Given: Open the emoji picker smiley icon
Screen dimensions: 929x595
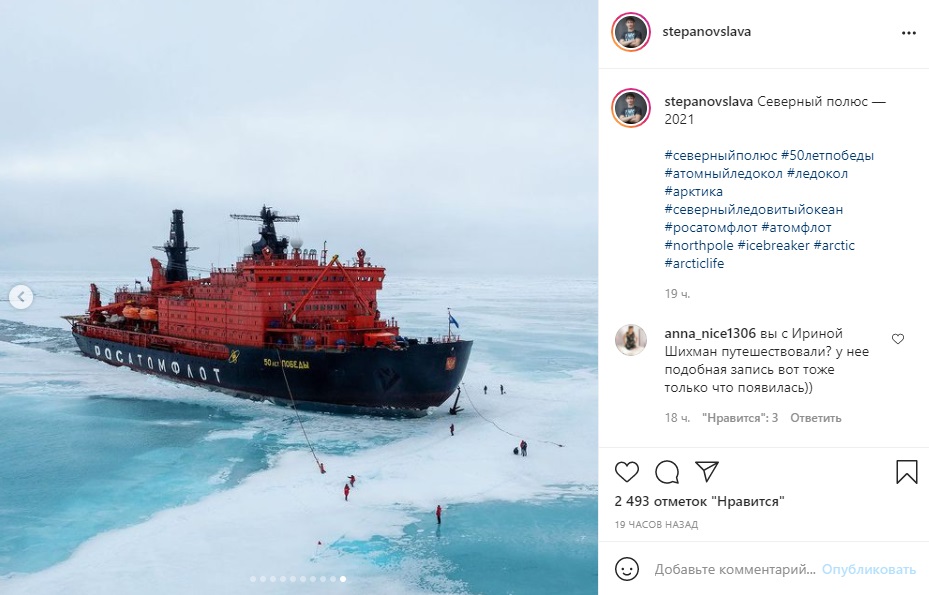Looking at the screenshot, I should (627, 570).
